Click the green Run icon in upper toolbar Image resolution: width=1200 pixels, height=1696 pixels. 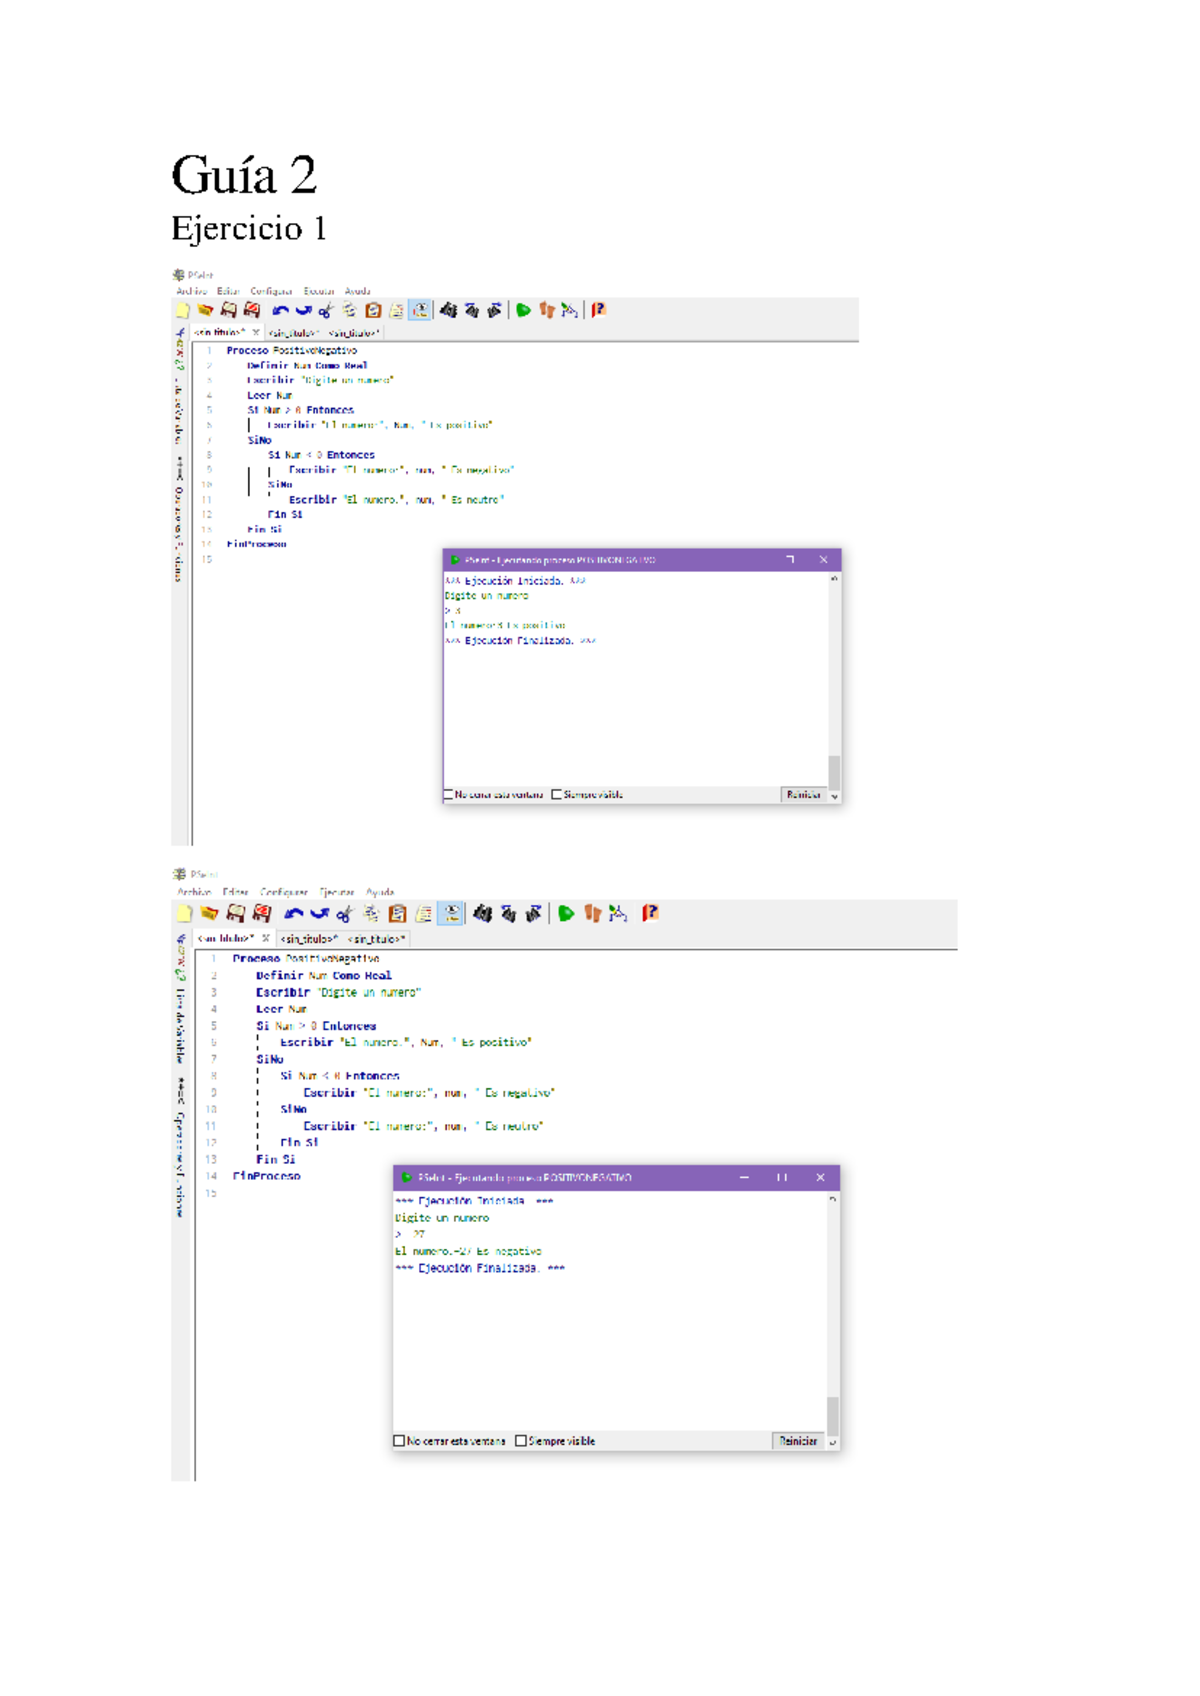coord(523,311)
